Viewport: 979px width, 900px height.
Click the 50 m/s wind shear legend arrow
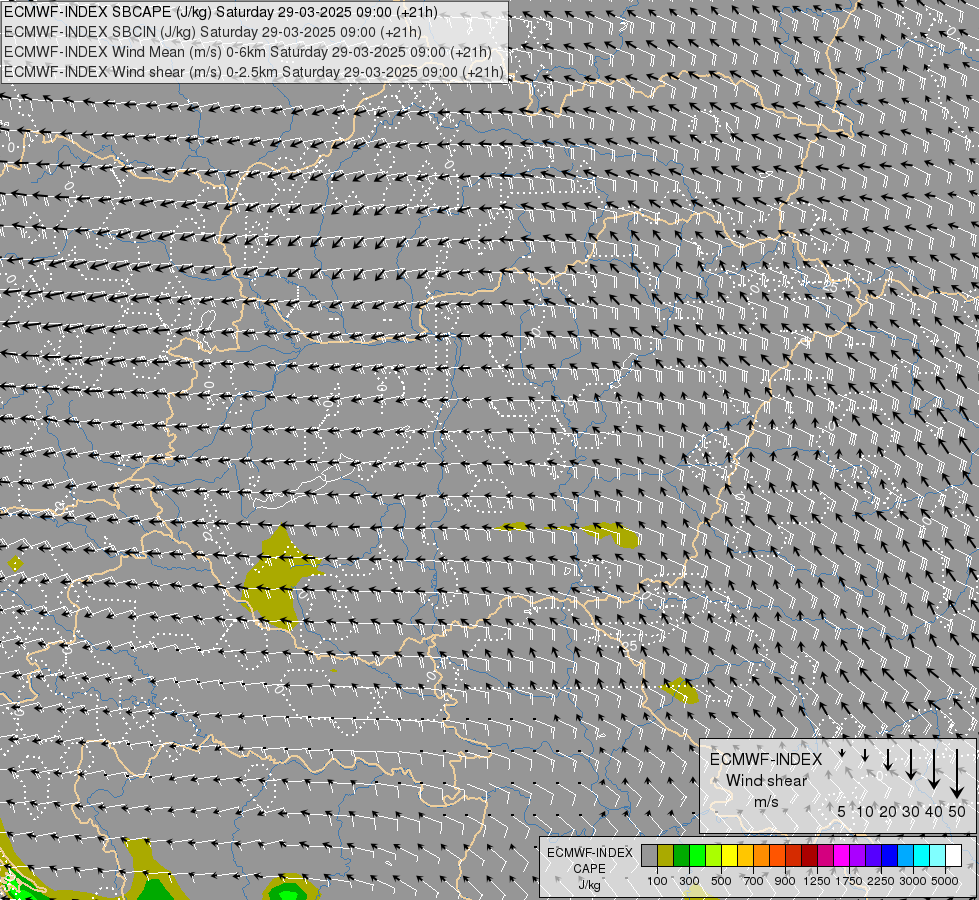[x=957, y=773]
